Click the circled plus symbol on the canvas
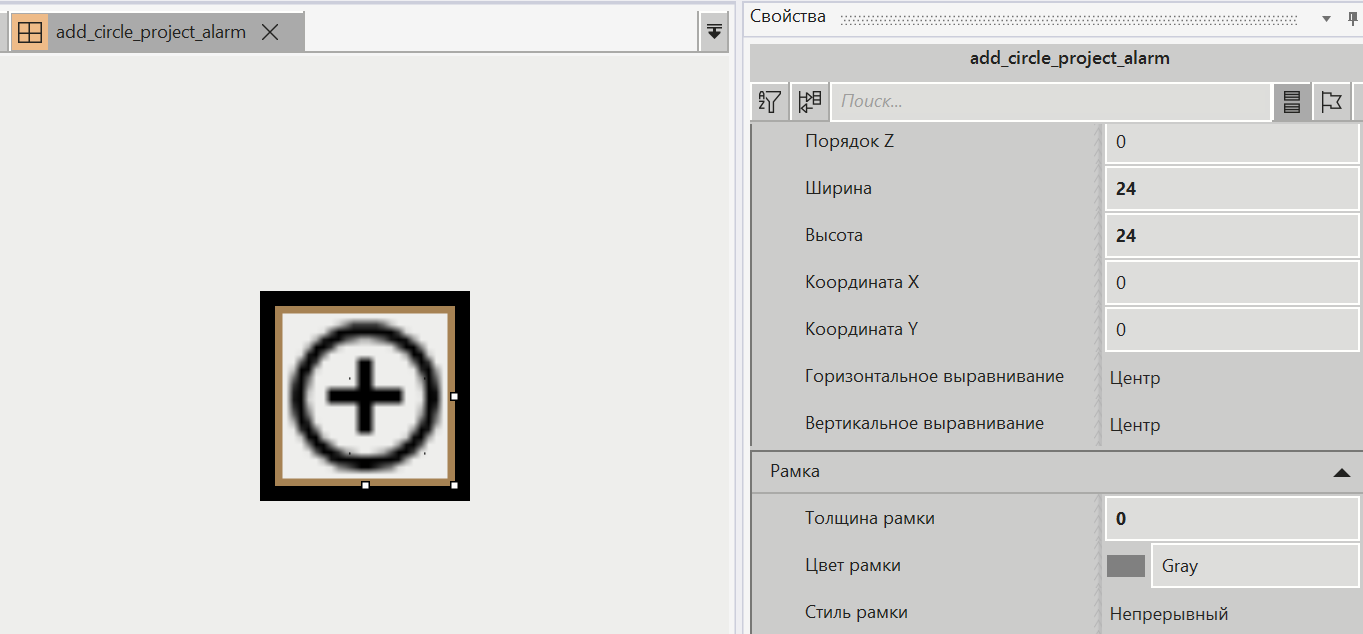The image size is (1363, 634). 365,394
